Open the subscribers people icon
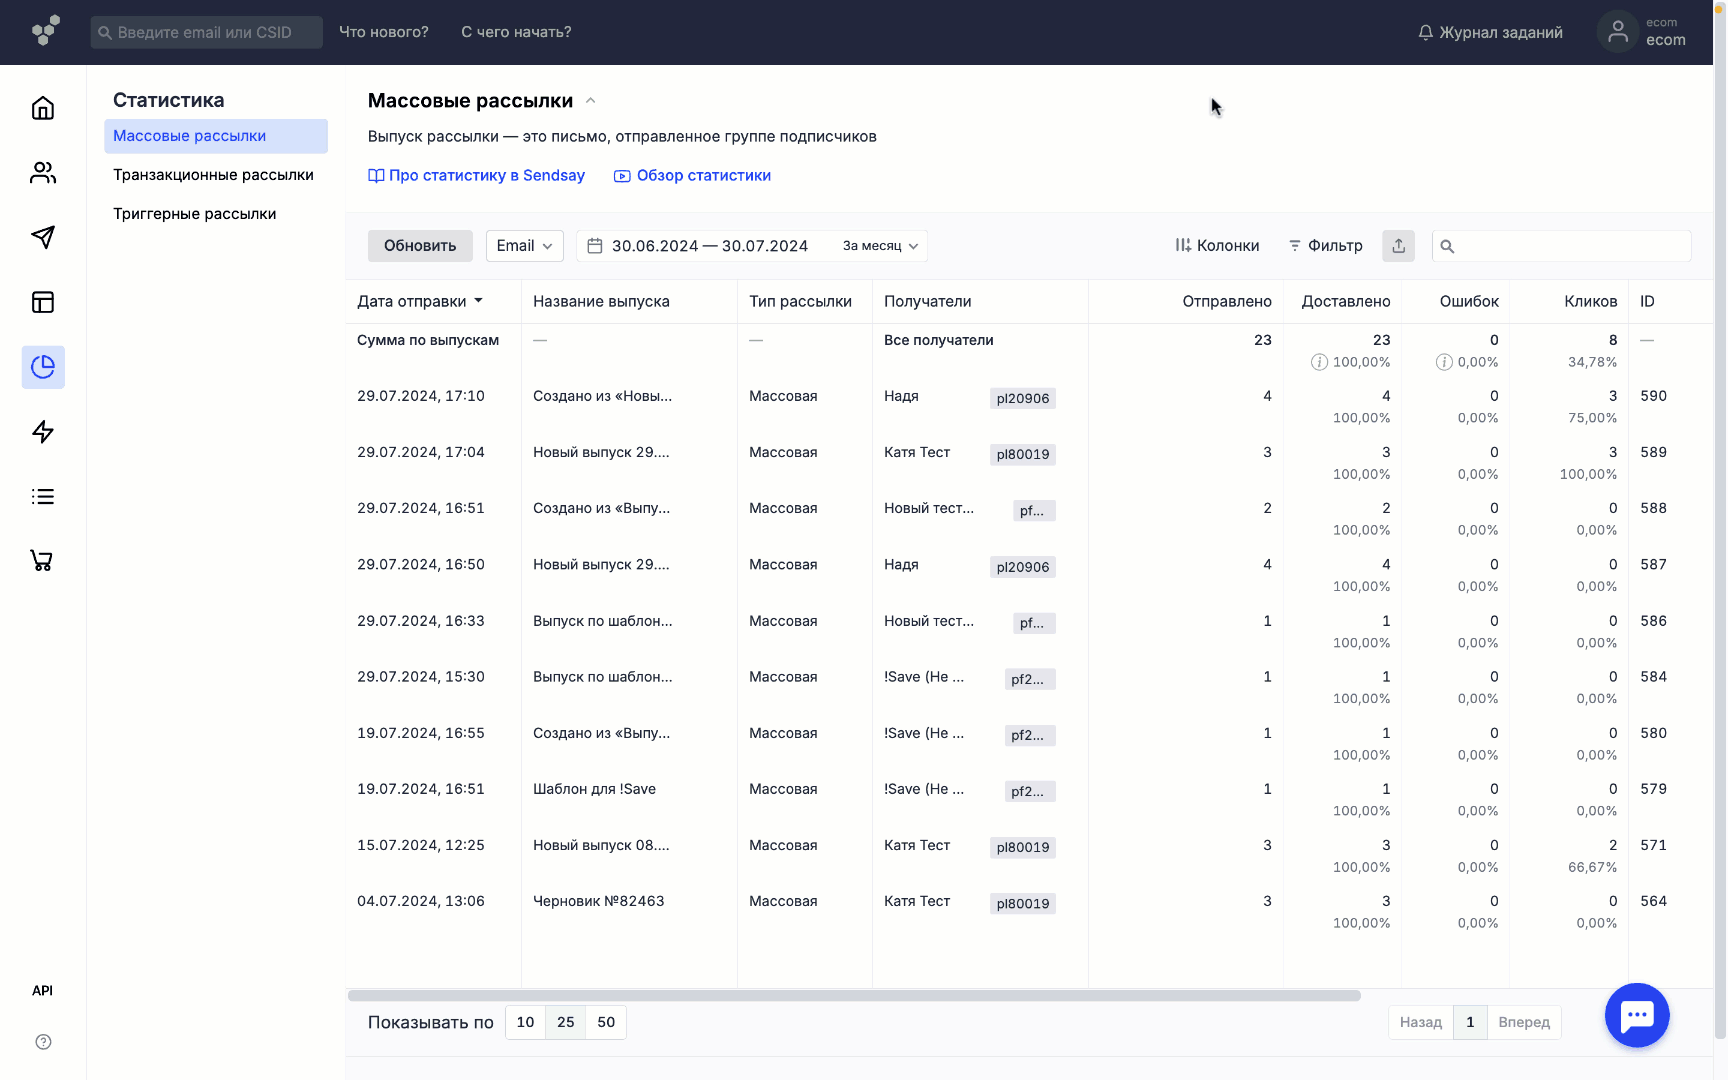Screen dimensions: 1728x1080 tap(43, 173)
